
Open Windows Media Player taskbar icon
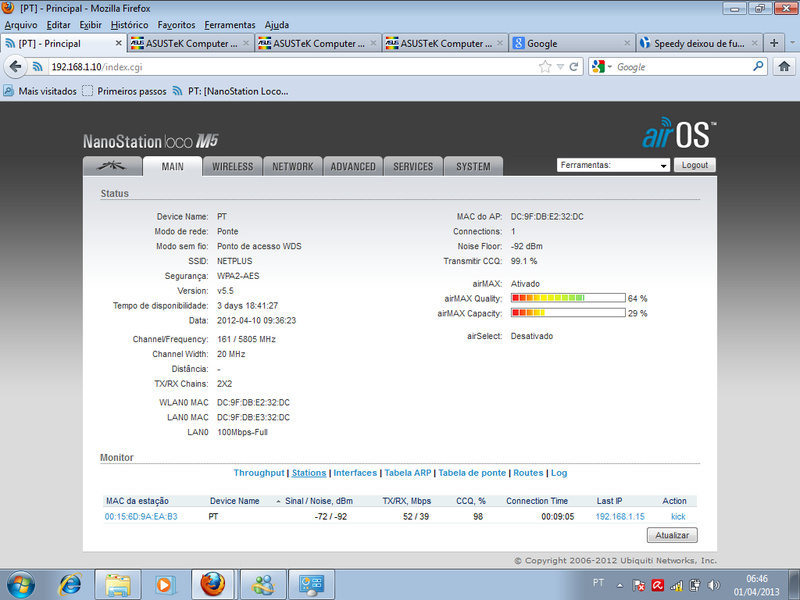[x=164, y=584]
